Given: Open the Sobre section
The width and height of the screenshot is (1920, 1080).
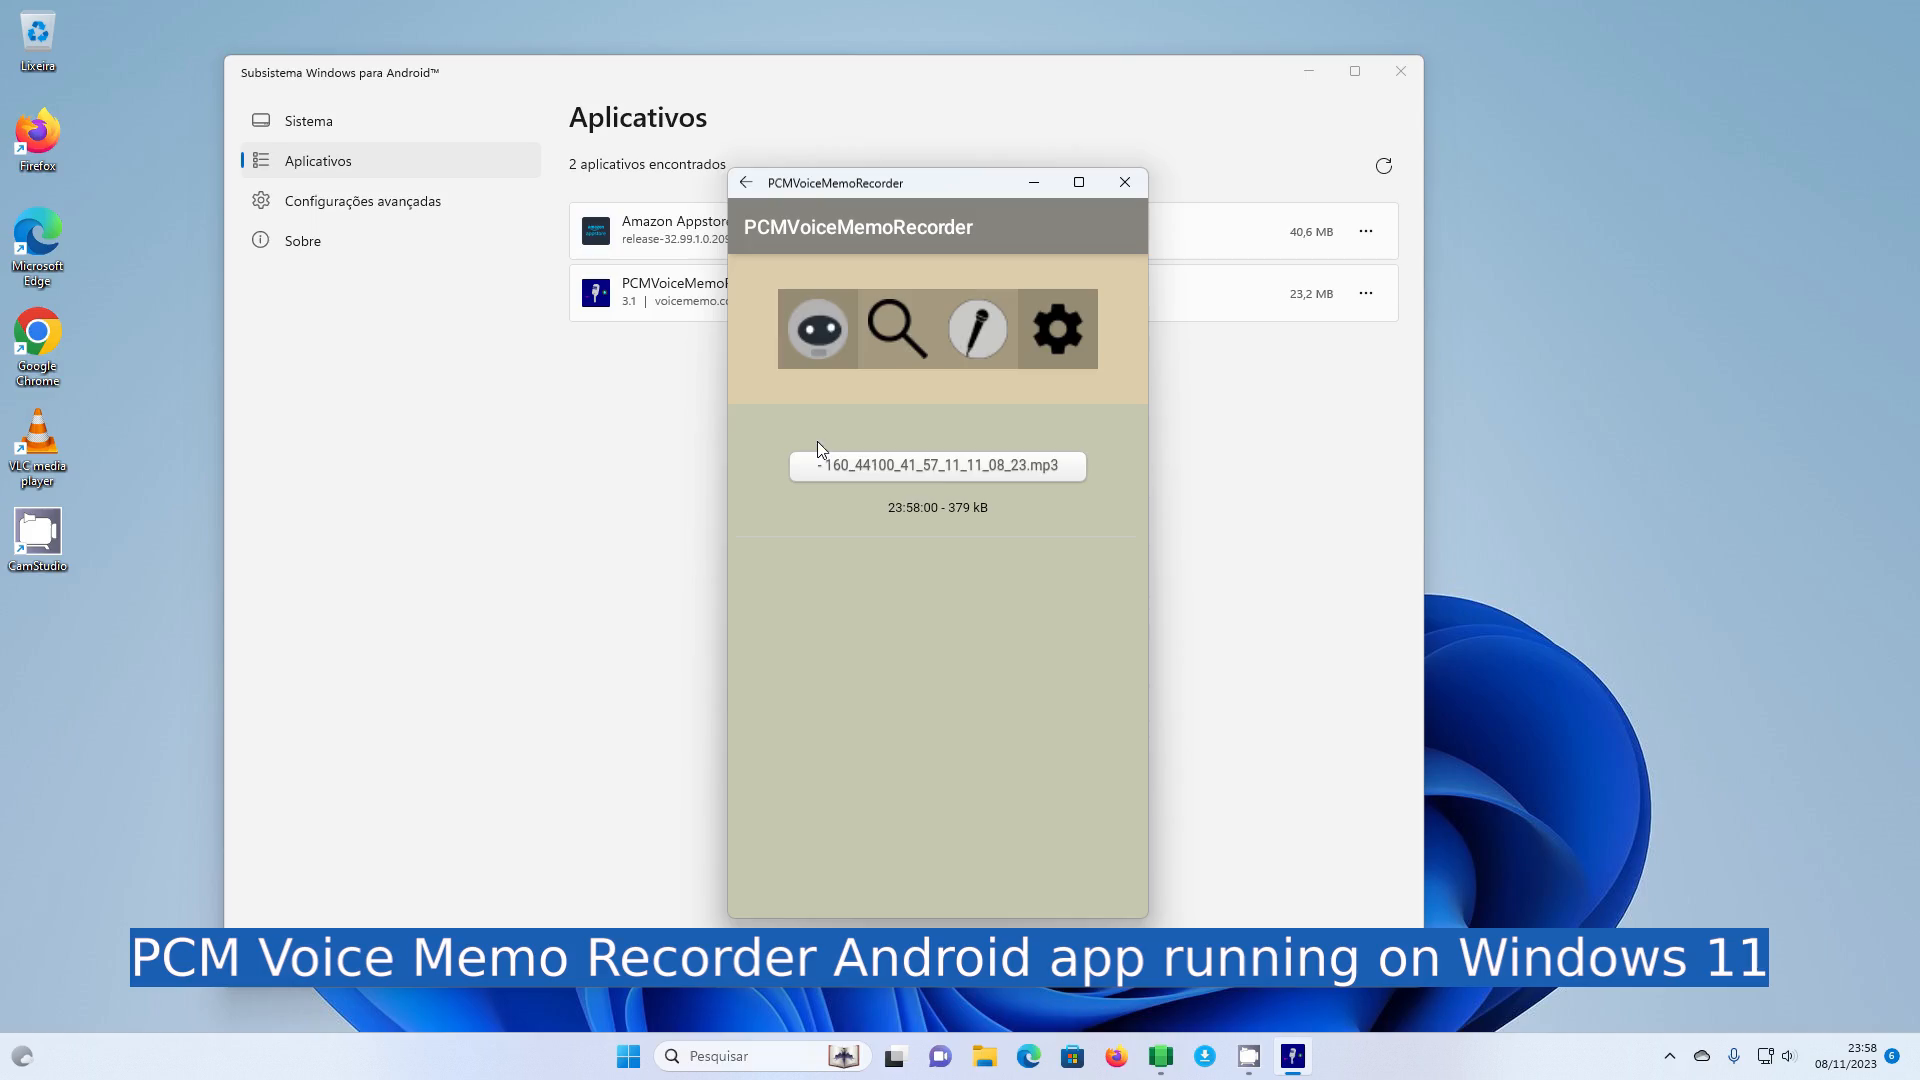Looking at the screenshot, I should click(304, 240).
